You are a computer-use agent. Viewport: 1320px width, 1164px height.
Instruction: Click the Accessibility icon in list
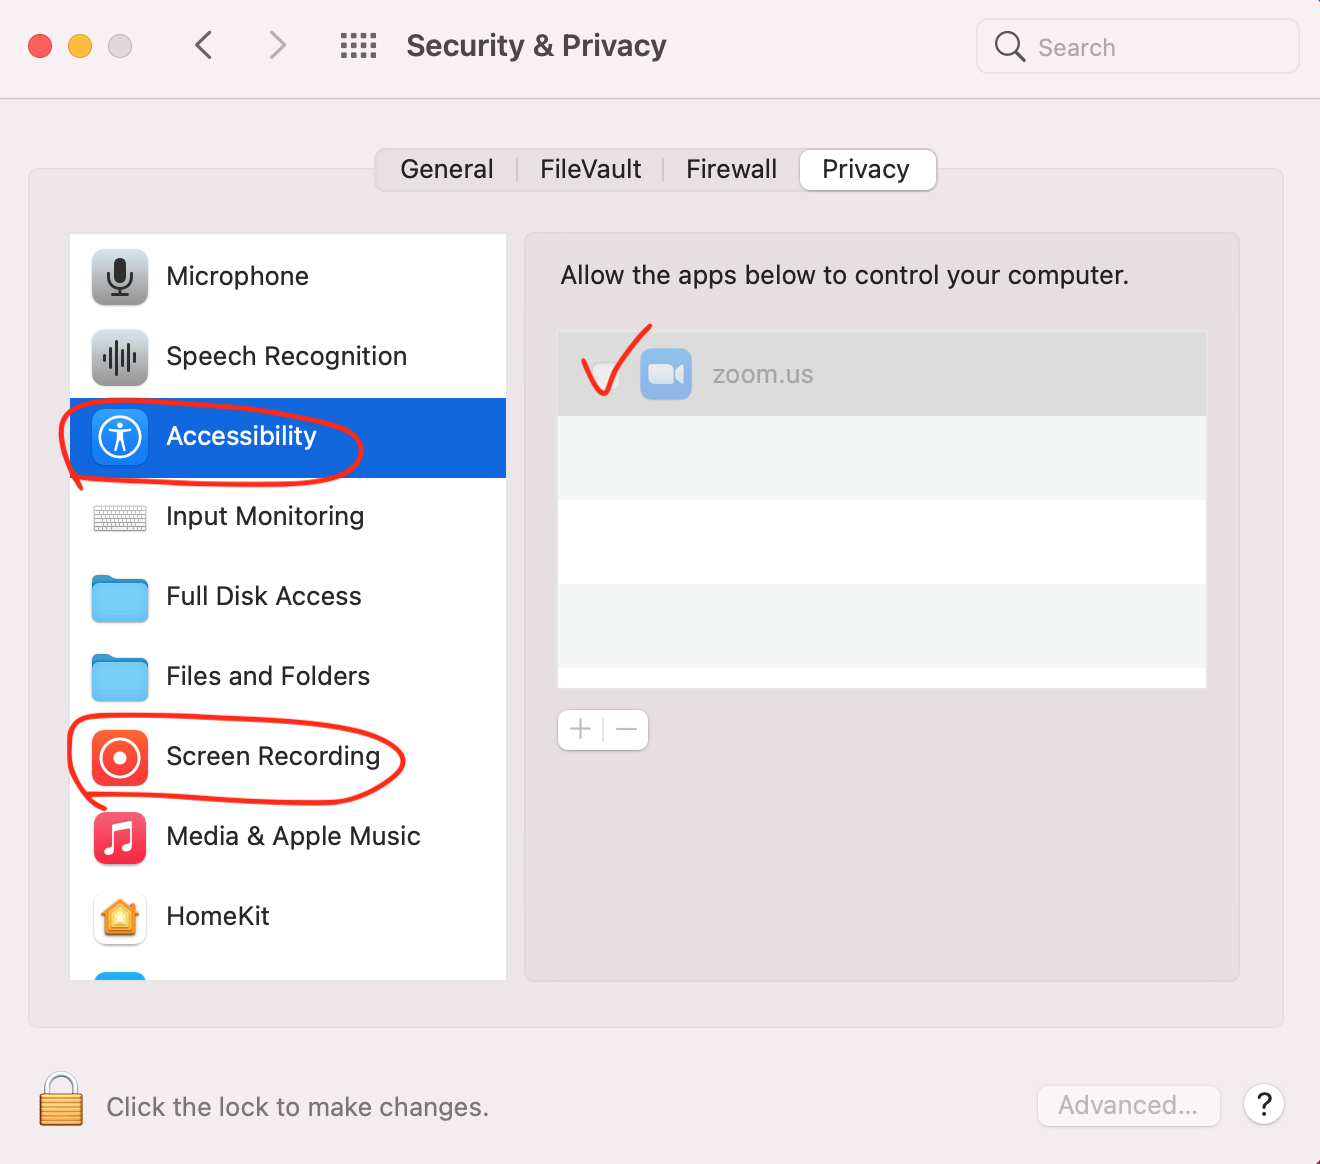(x=120, y=437)
